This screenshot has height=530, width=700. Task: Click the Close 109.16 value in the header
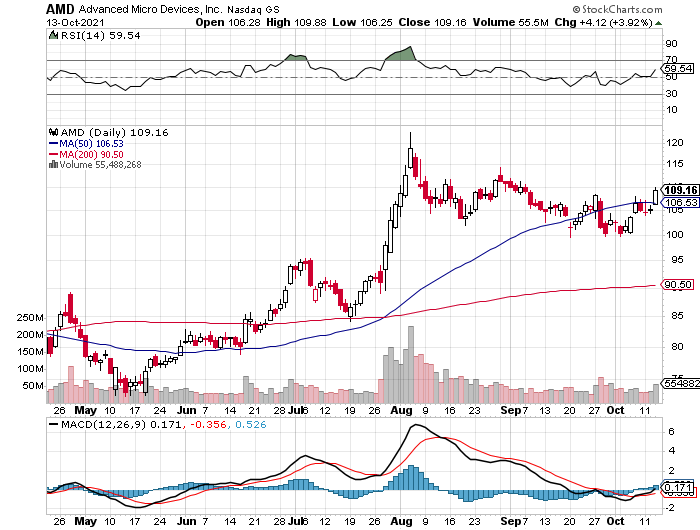pos(432,22)
